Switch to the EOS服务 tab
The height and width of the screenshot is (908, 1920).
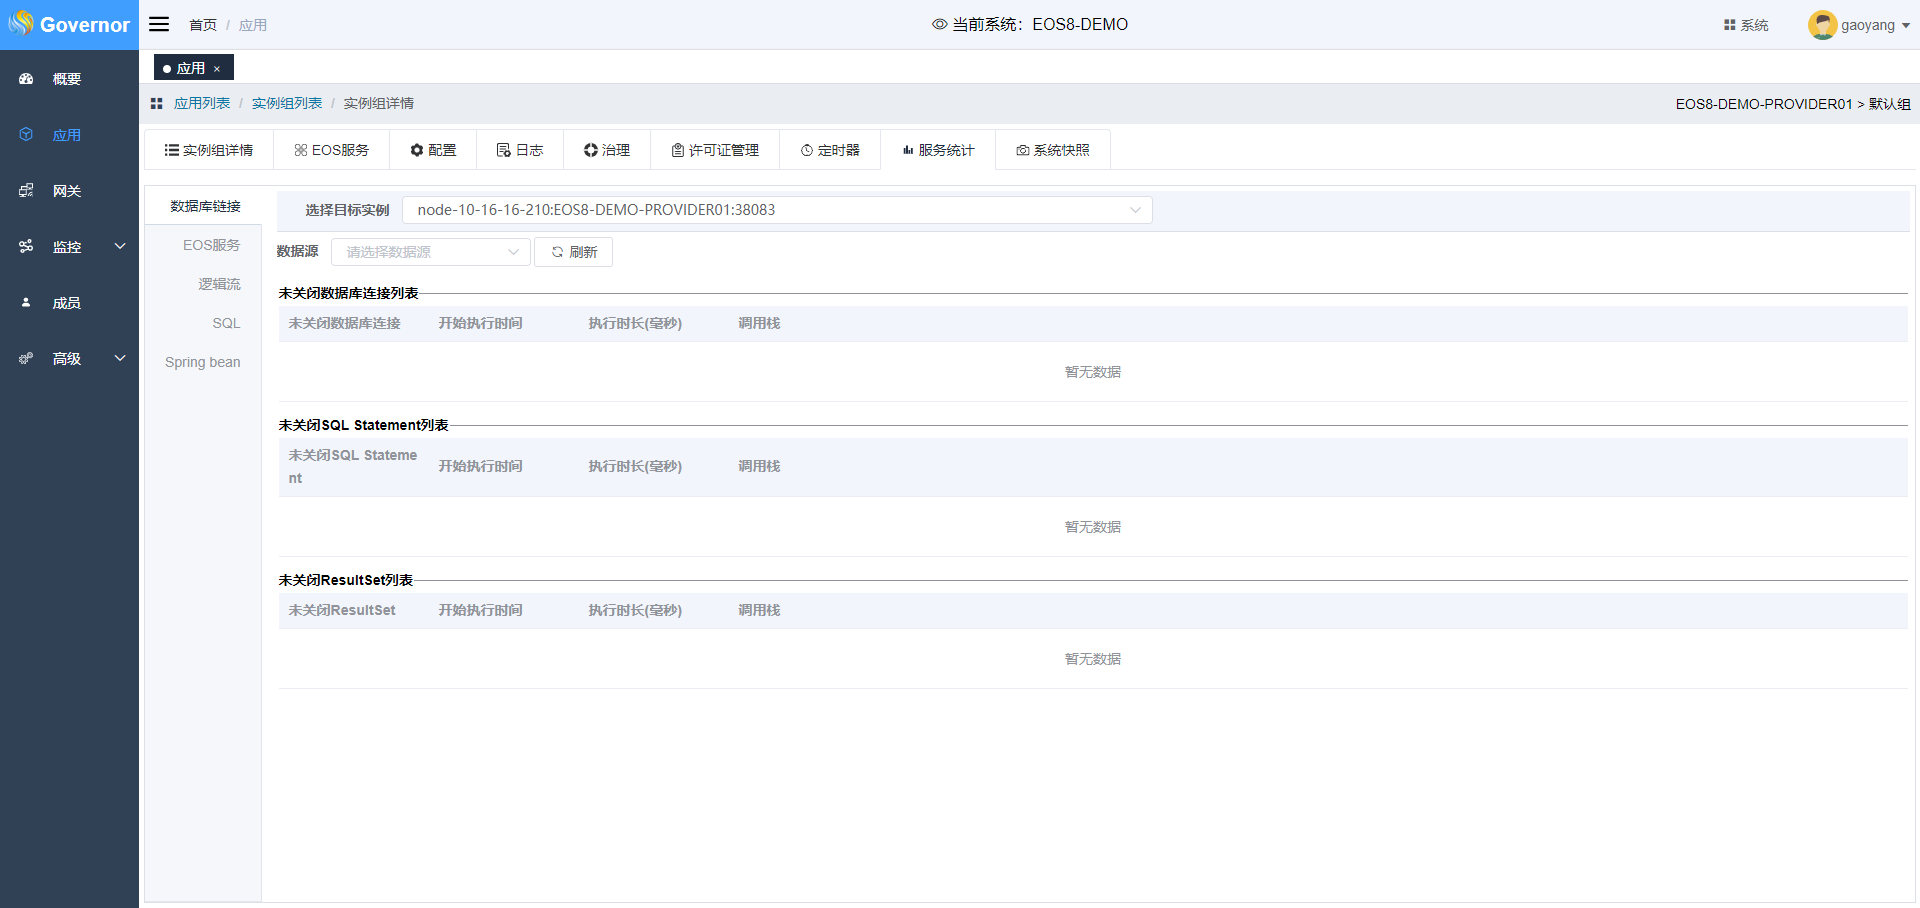coord(331,150)
